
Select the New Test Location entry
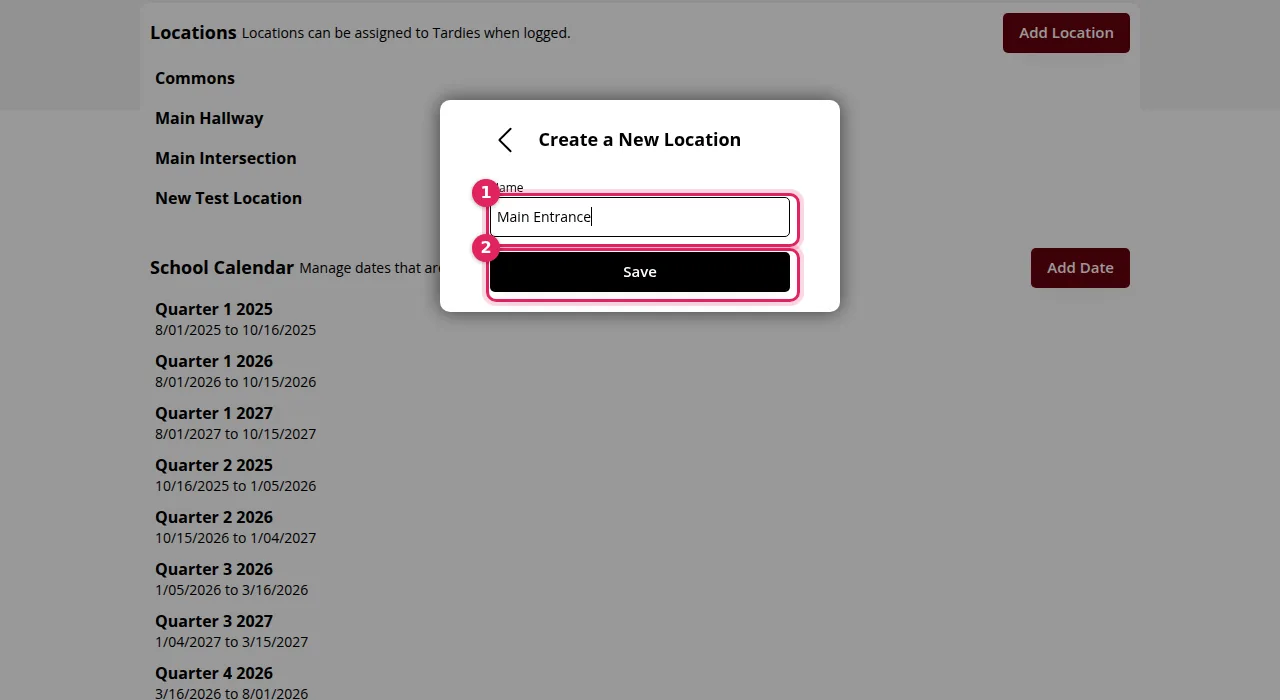coord(228,198)
